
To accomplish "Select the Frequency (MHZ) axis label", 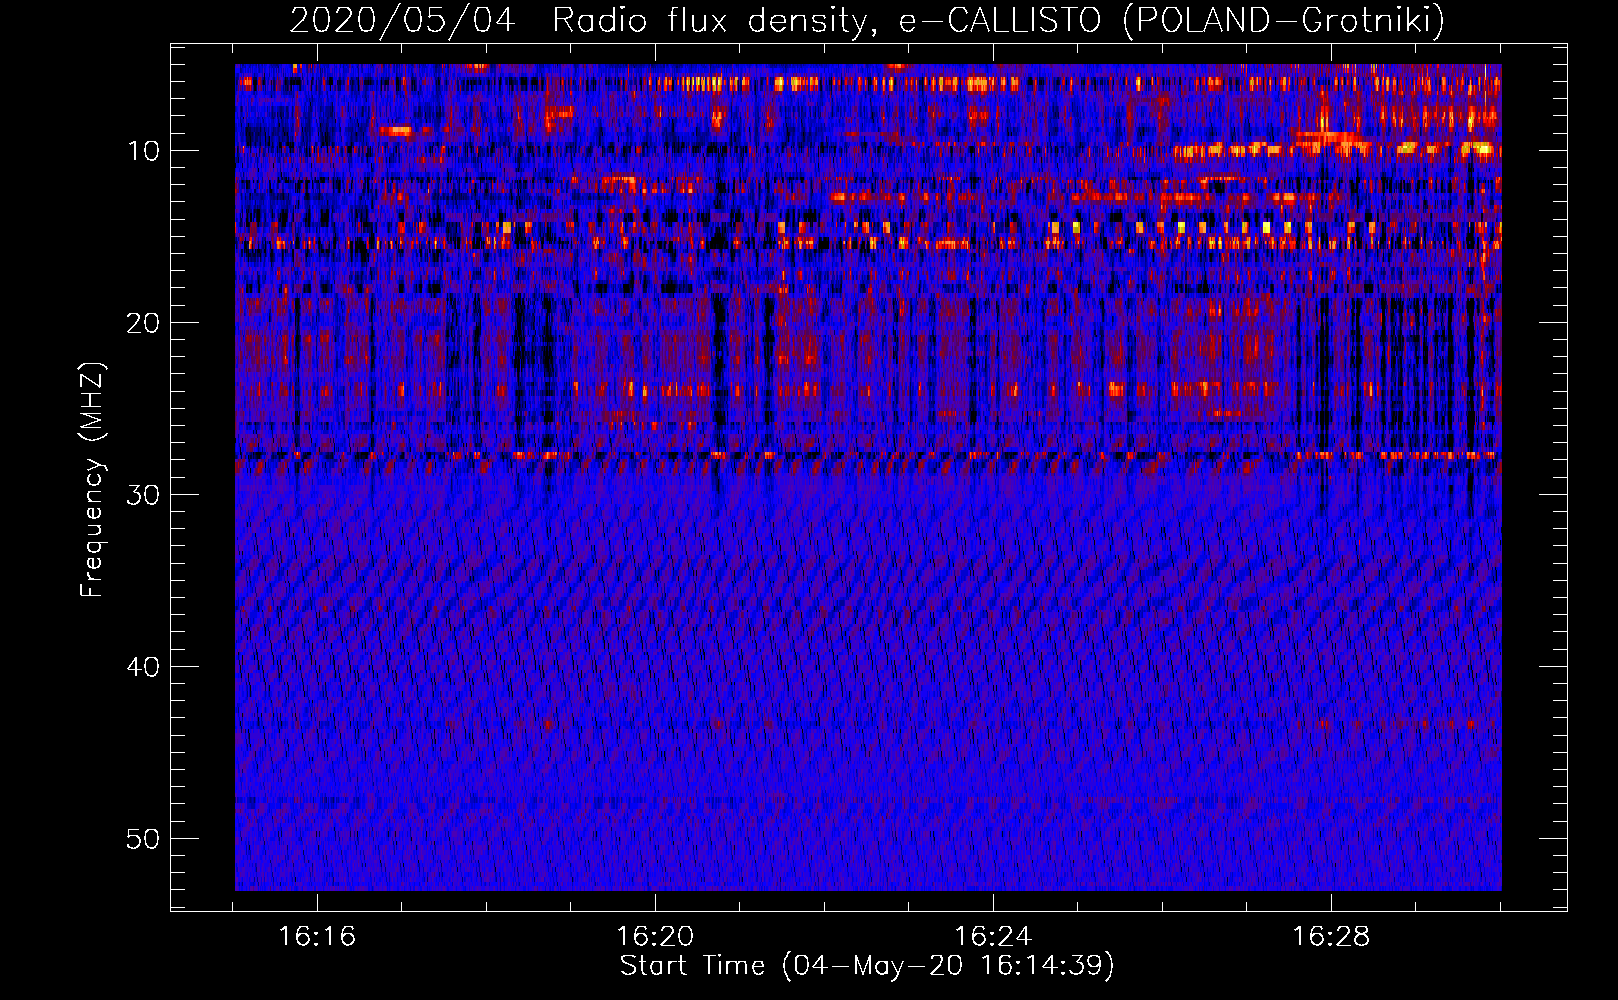I will 91,480.
